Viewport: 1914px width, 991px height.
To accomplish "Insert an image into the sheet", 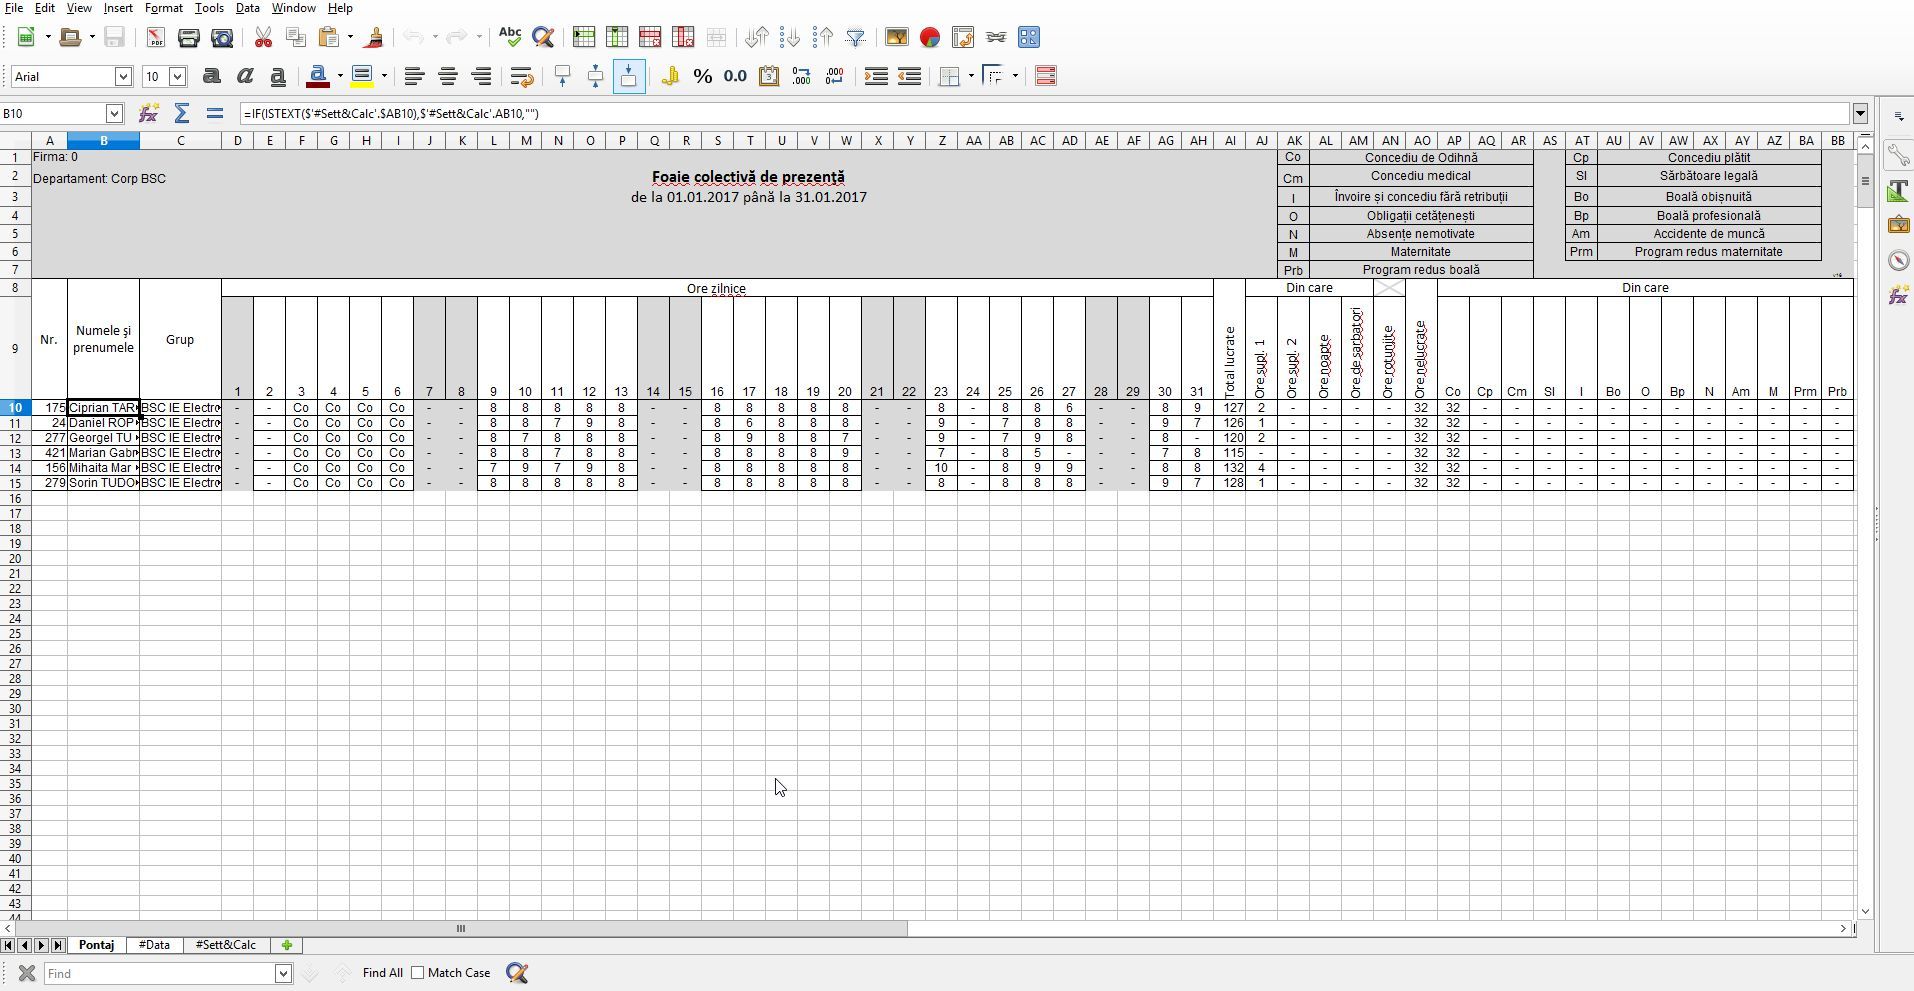I will pyautogui.click(x=897, y=37).
